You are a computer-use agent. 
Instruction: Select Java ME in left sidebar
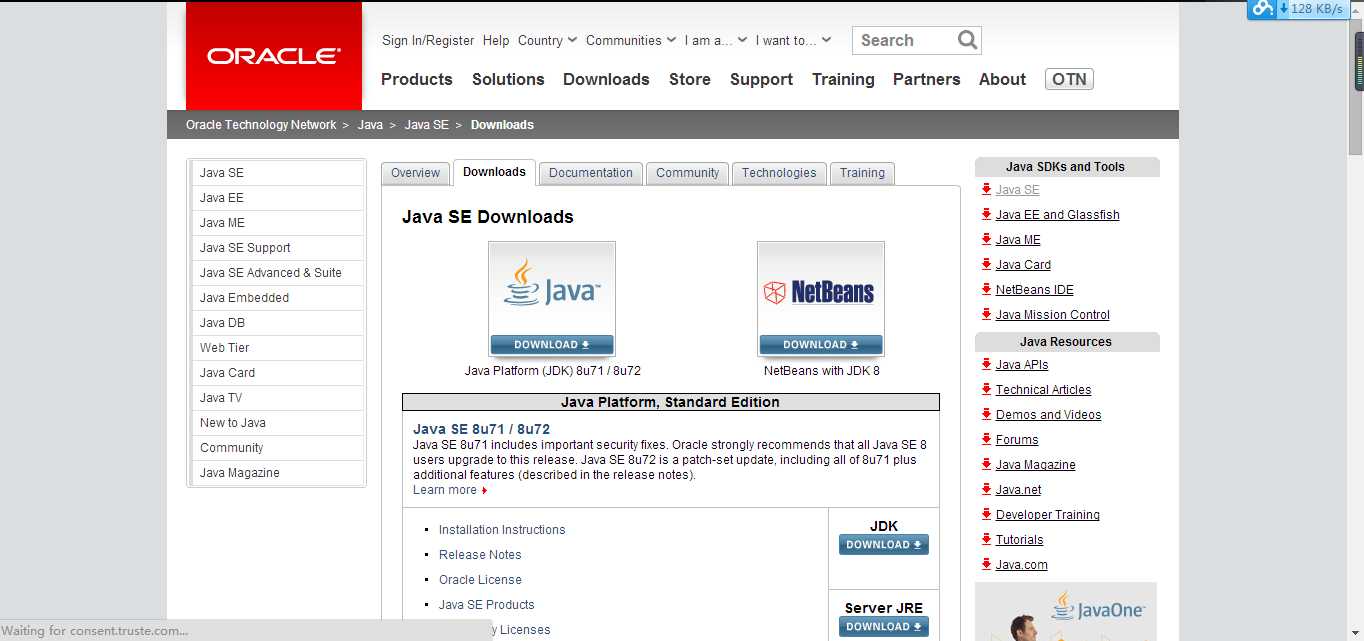(x=277, y=223)
